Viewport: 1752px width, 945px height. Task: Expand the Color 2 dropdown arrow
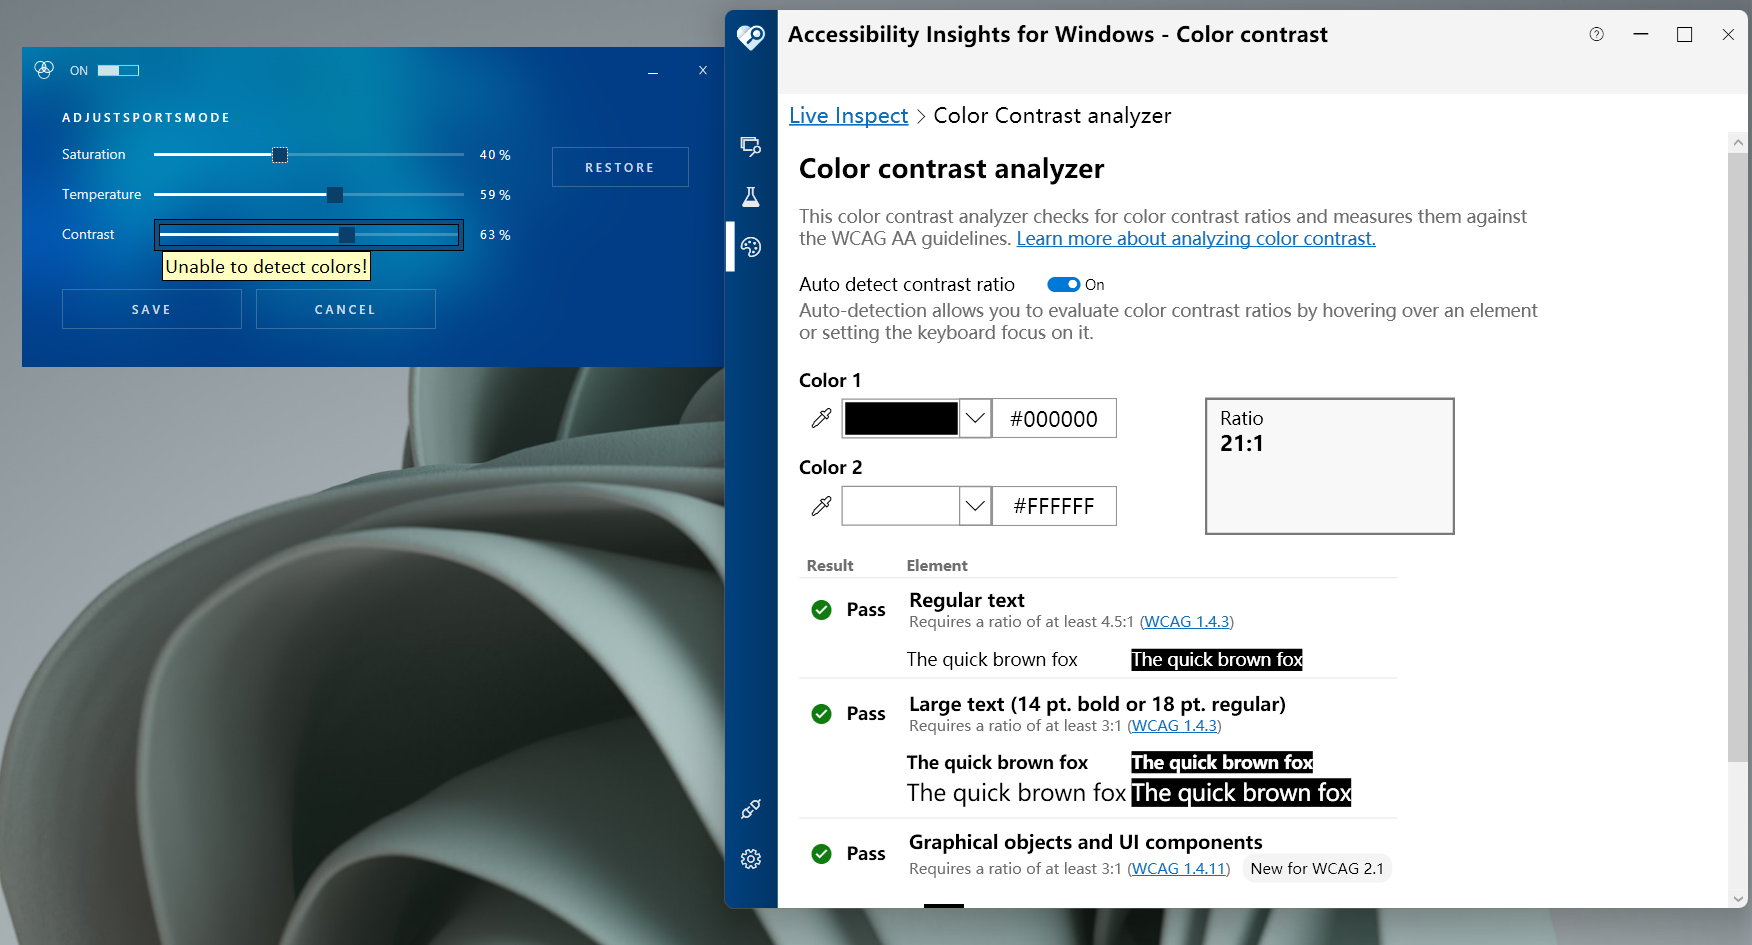[975, 506]
